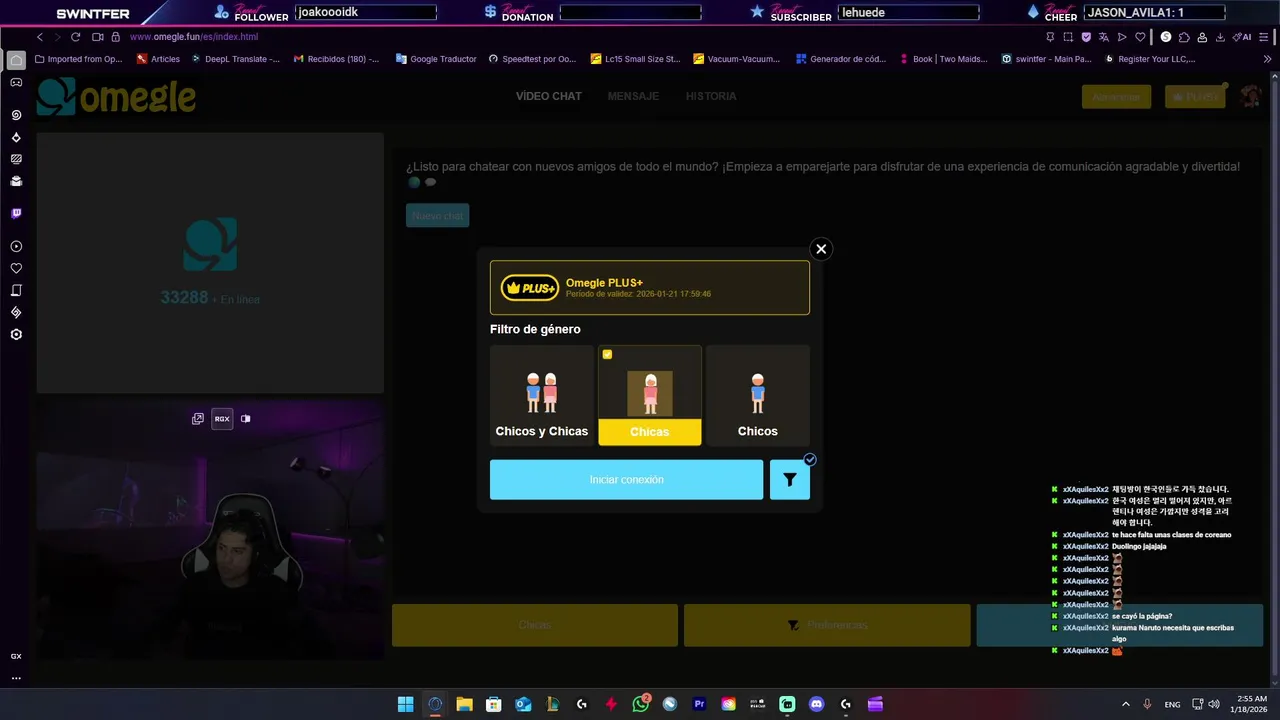Open the Vacuum-Vacuum bookmark
1280x720 pixels.
click(x=736, y=59)
